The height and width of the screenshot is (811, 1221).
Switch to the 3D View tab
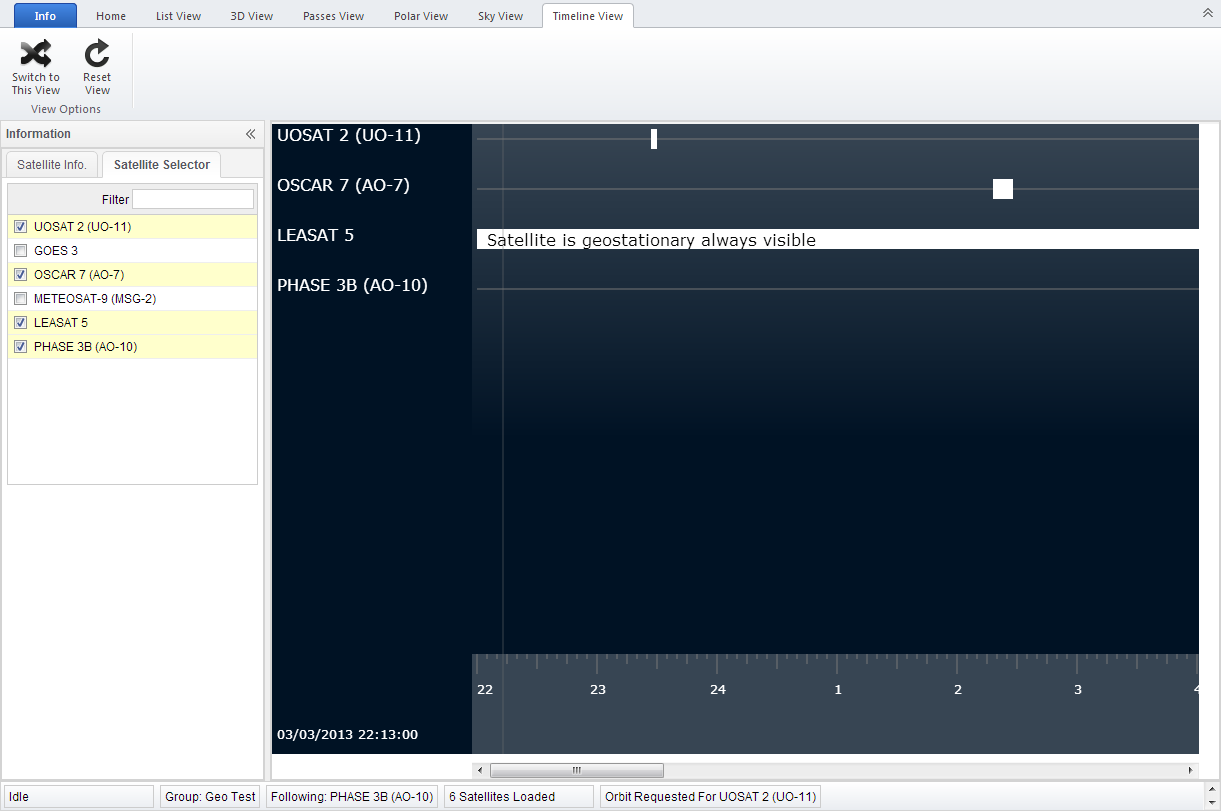pyautogui.click(x=252, y=16)
